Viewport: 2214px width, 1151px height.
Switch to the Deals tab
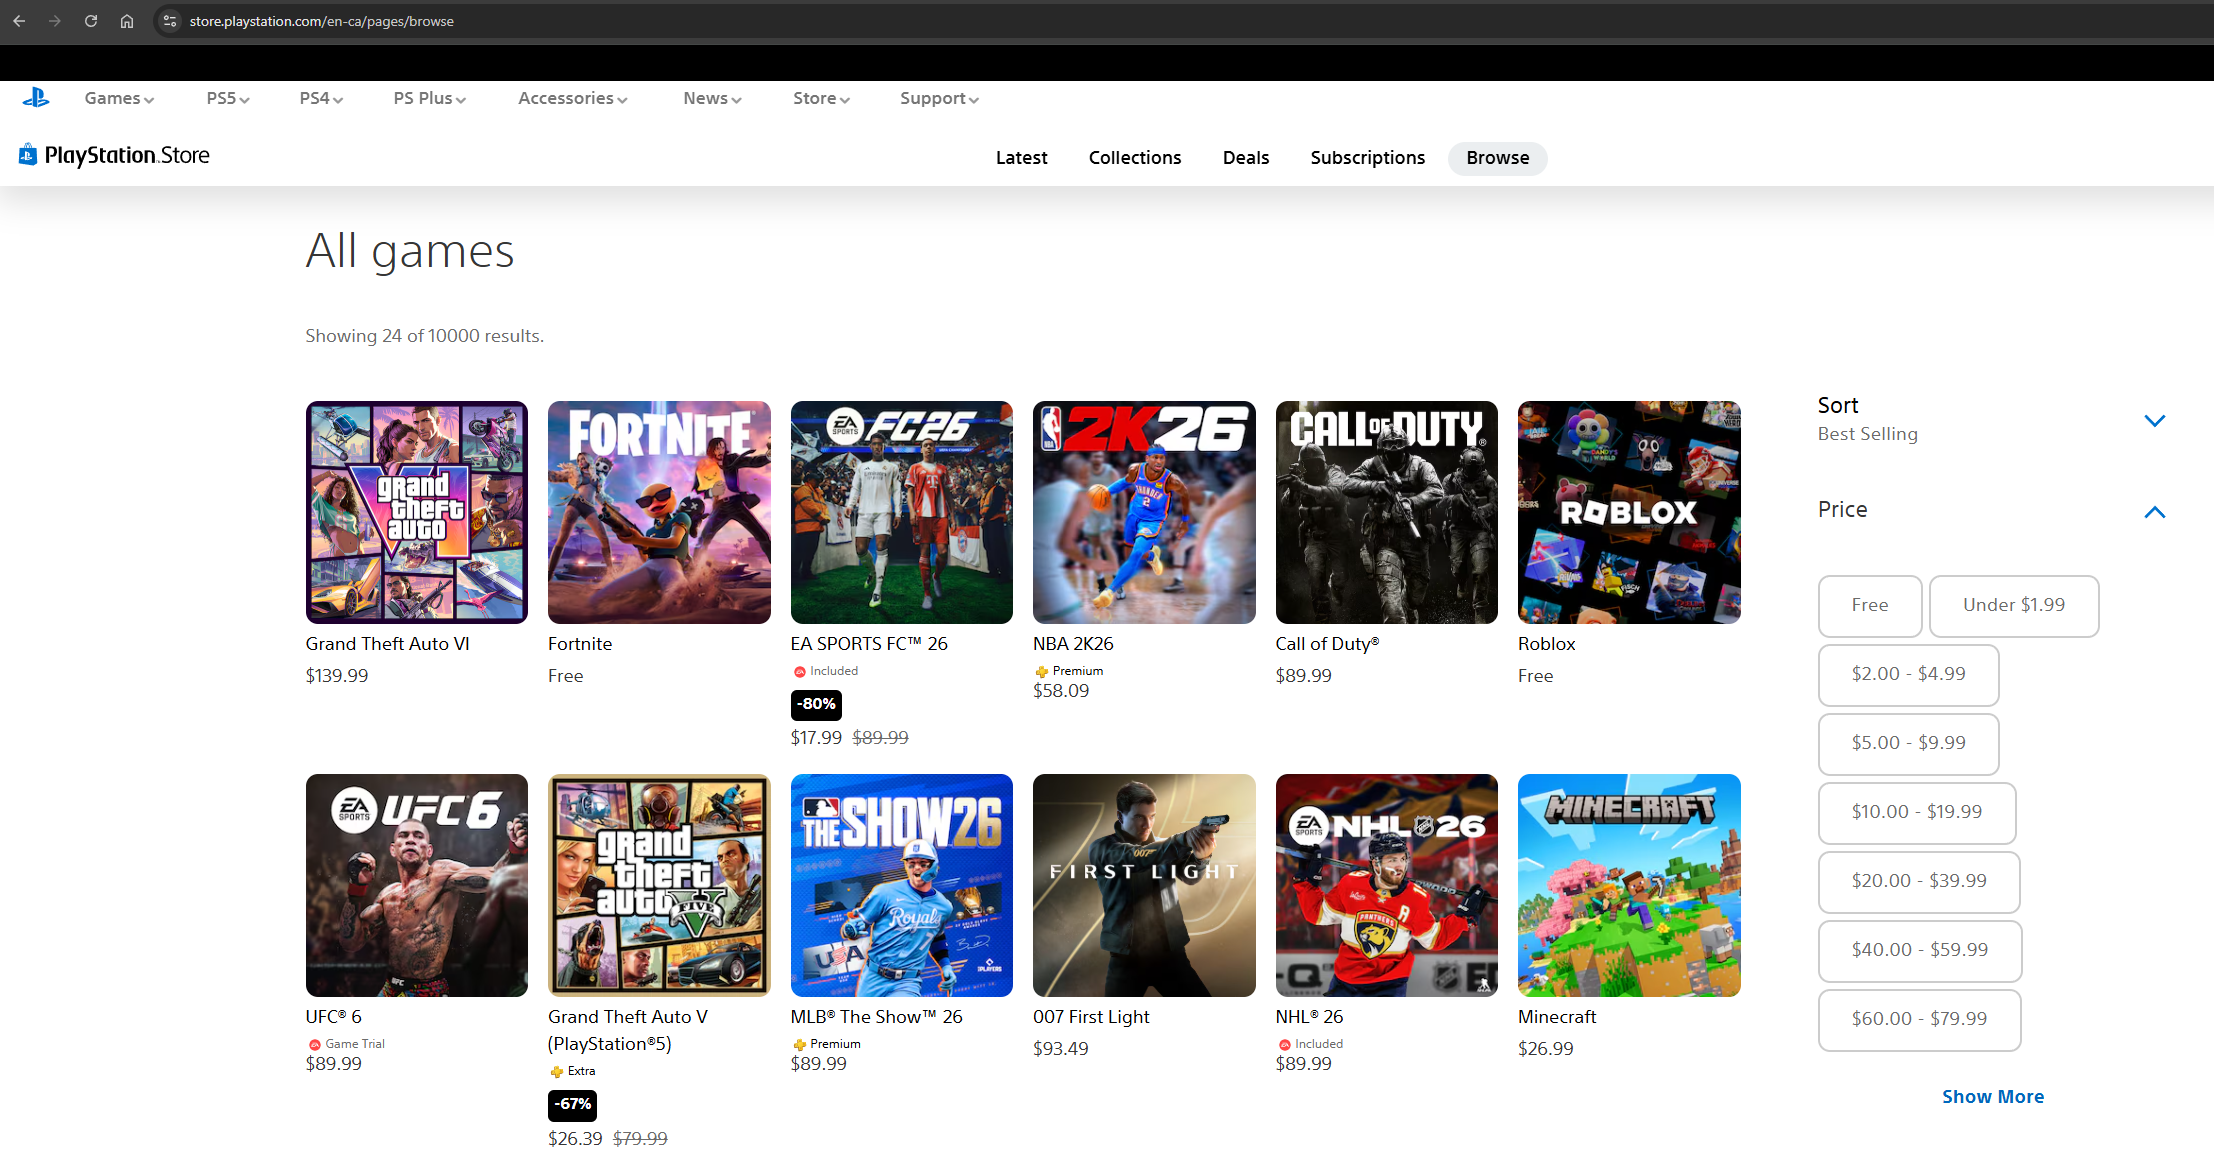[x=1246, y=158]
